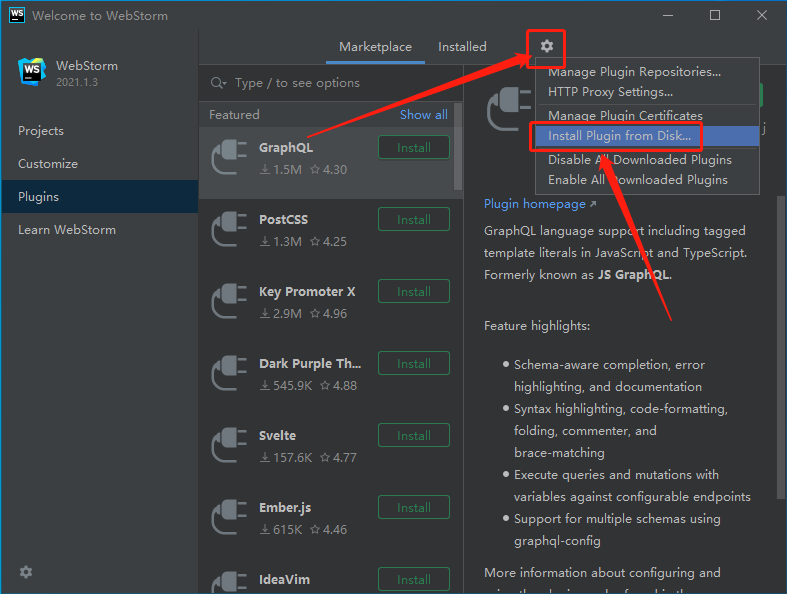
Task: Install the GraphQL plugin
Action: [414, 148]
